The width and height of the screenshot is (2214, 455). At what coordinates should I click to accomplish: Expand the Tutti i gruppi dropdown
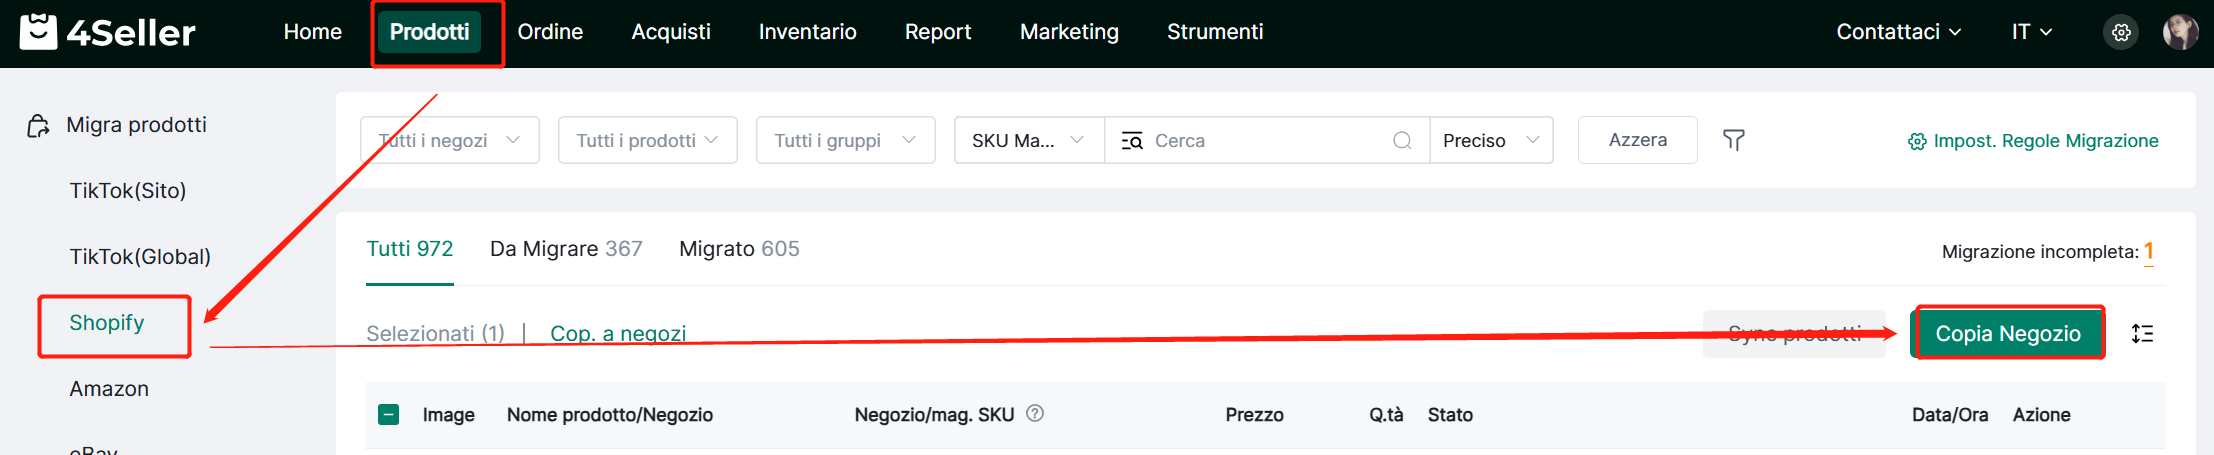(x=845, y=140)
